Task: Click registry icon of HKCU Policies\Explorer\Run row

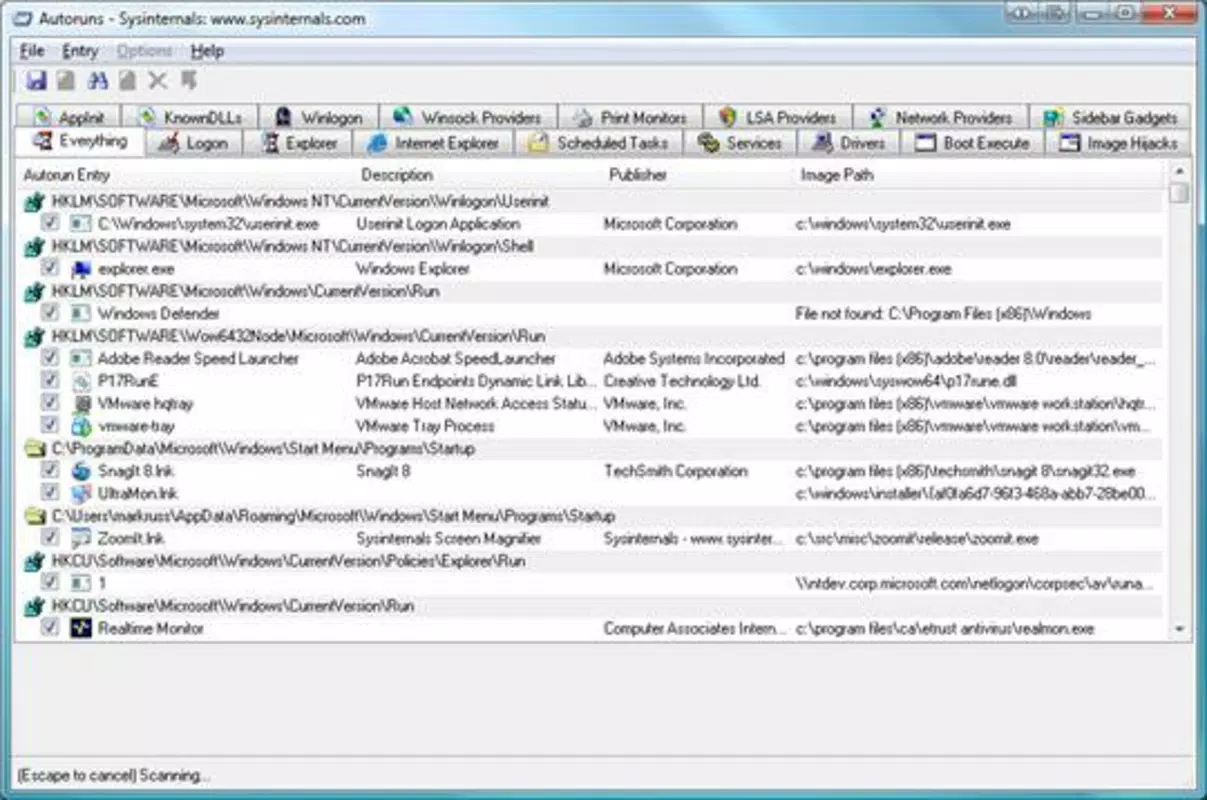Action: [36, 561]
